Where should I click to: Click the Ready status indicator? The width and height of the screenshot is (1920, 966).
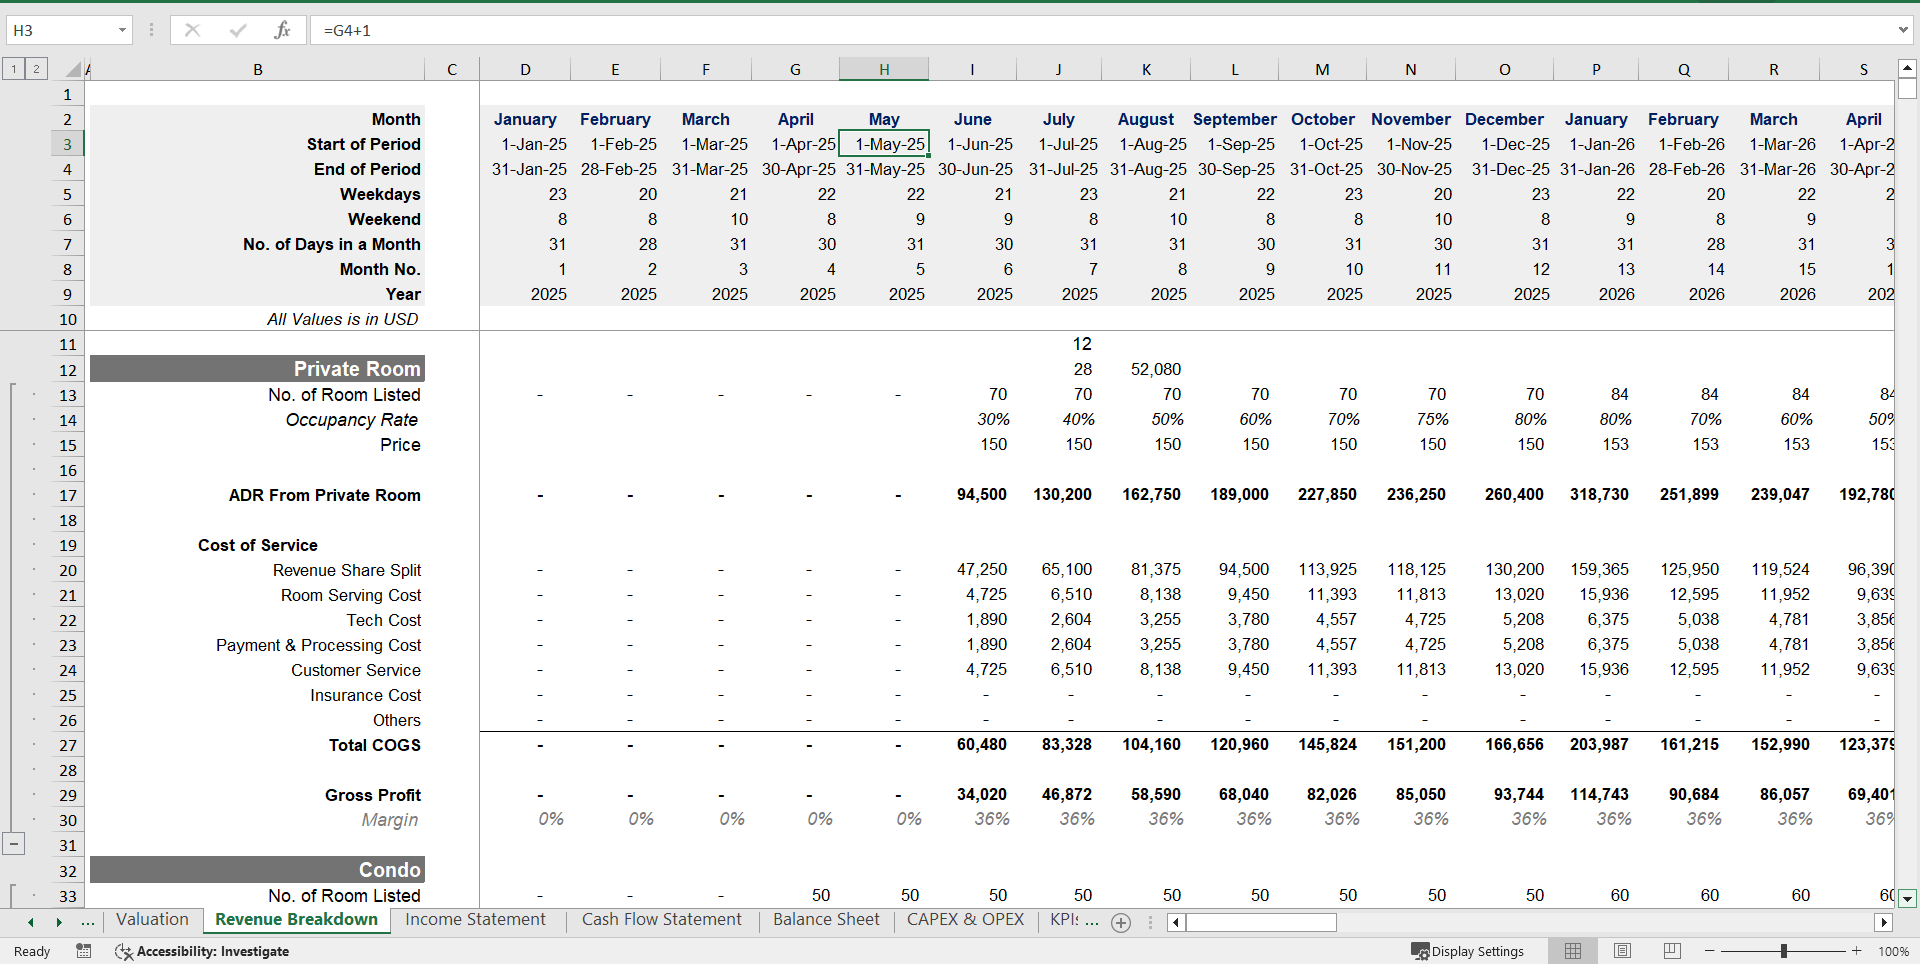point(32,951)
